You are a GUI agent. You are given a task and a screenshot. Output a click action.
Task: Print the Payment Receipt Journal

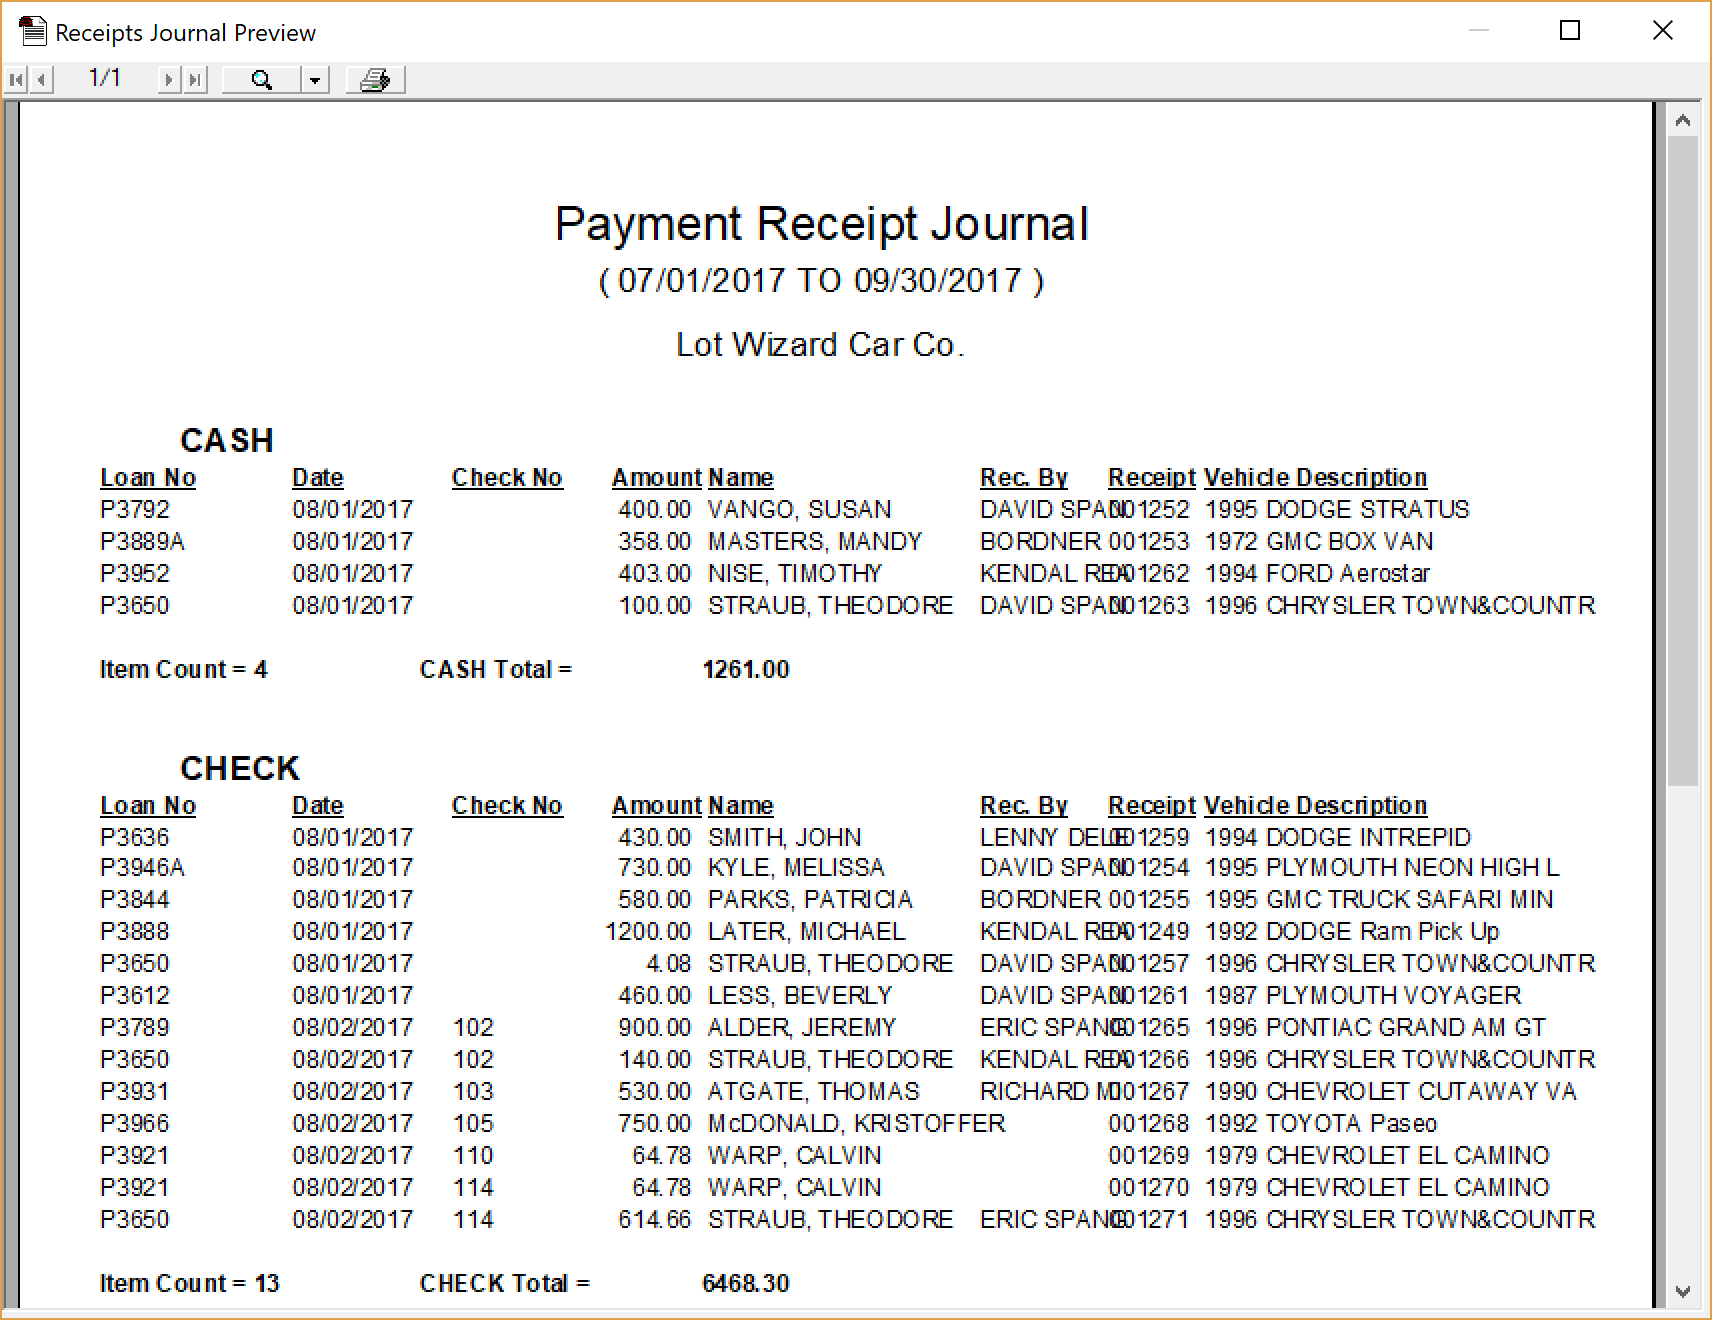tap(374, 79)
